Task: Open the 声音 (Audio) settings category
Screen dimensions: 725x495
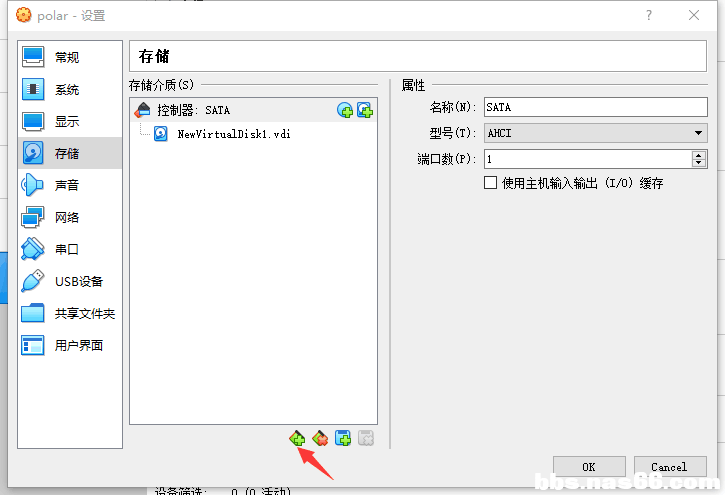Action: click(x=70, y=185)
